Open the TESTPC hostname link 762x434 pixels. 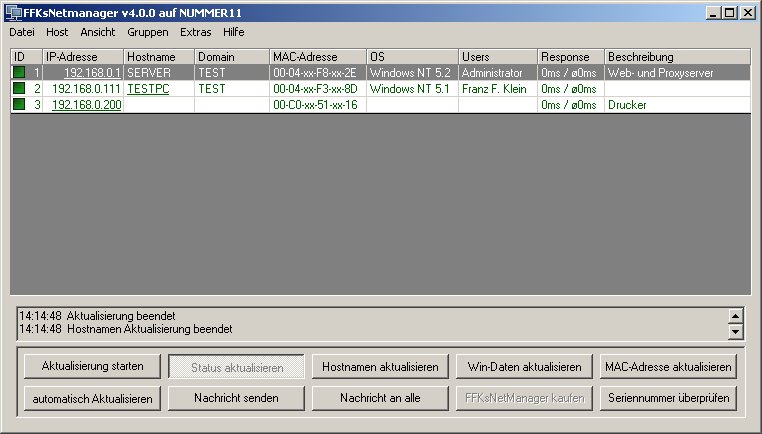[148, 89]
